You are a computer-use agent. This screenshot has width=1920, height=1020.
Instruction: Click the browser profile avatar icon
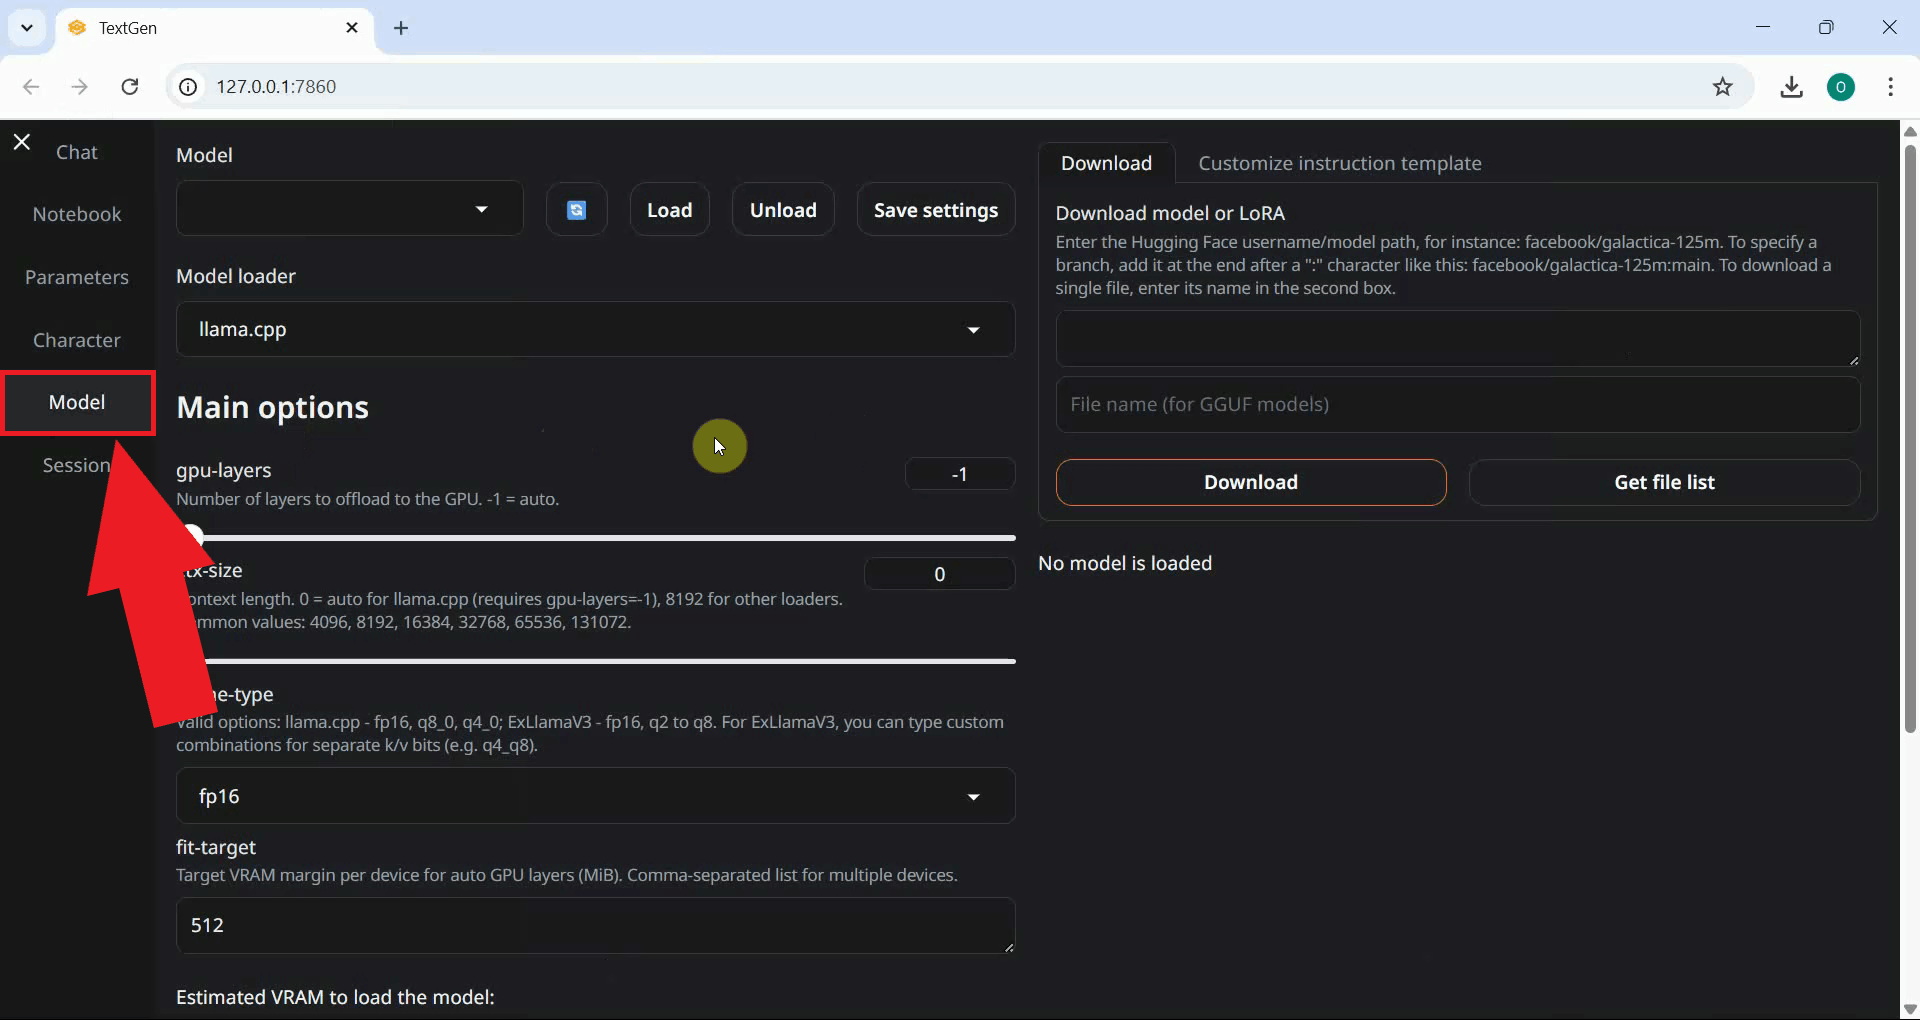(1842, 86)
